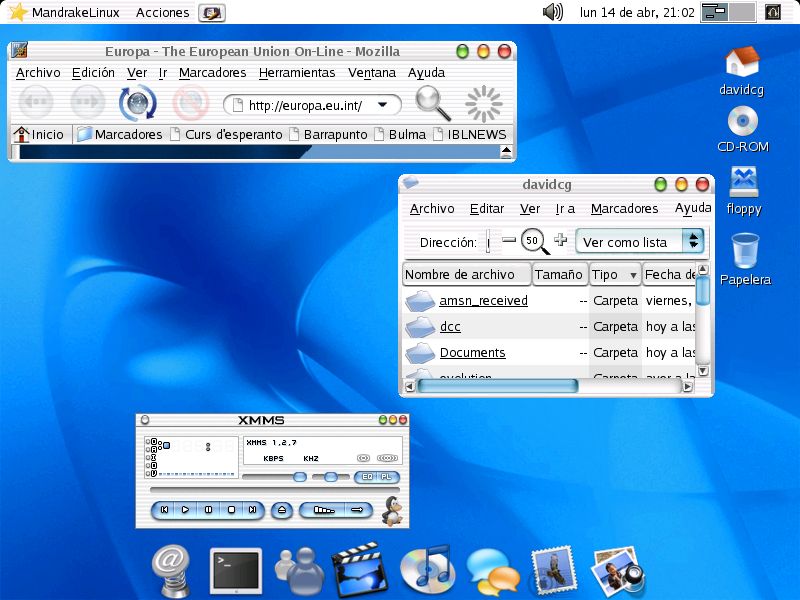Click the panel launcher icon beside Acciones
Screen dimensions: 800x600
(x=212, y=13)
